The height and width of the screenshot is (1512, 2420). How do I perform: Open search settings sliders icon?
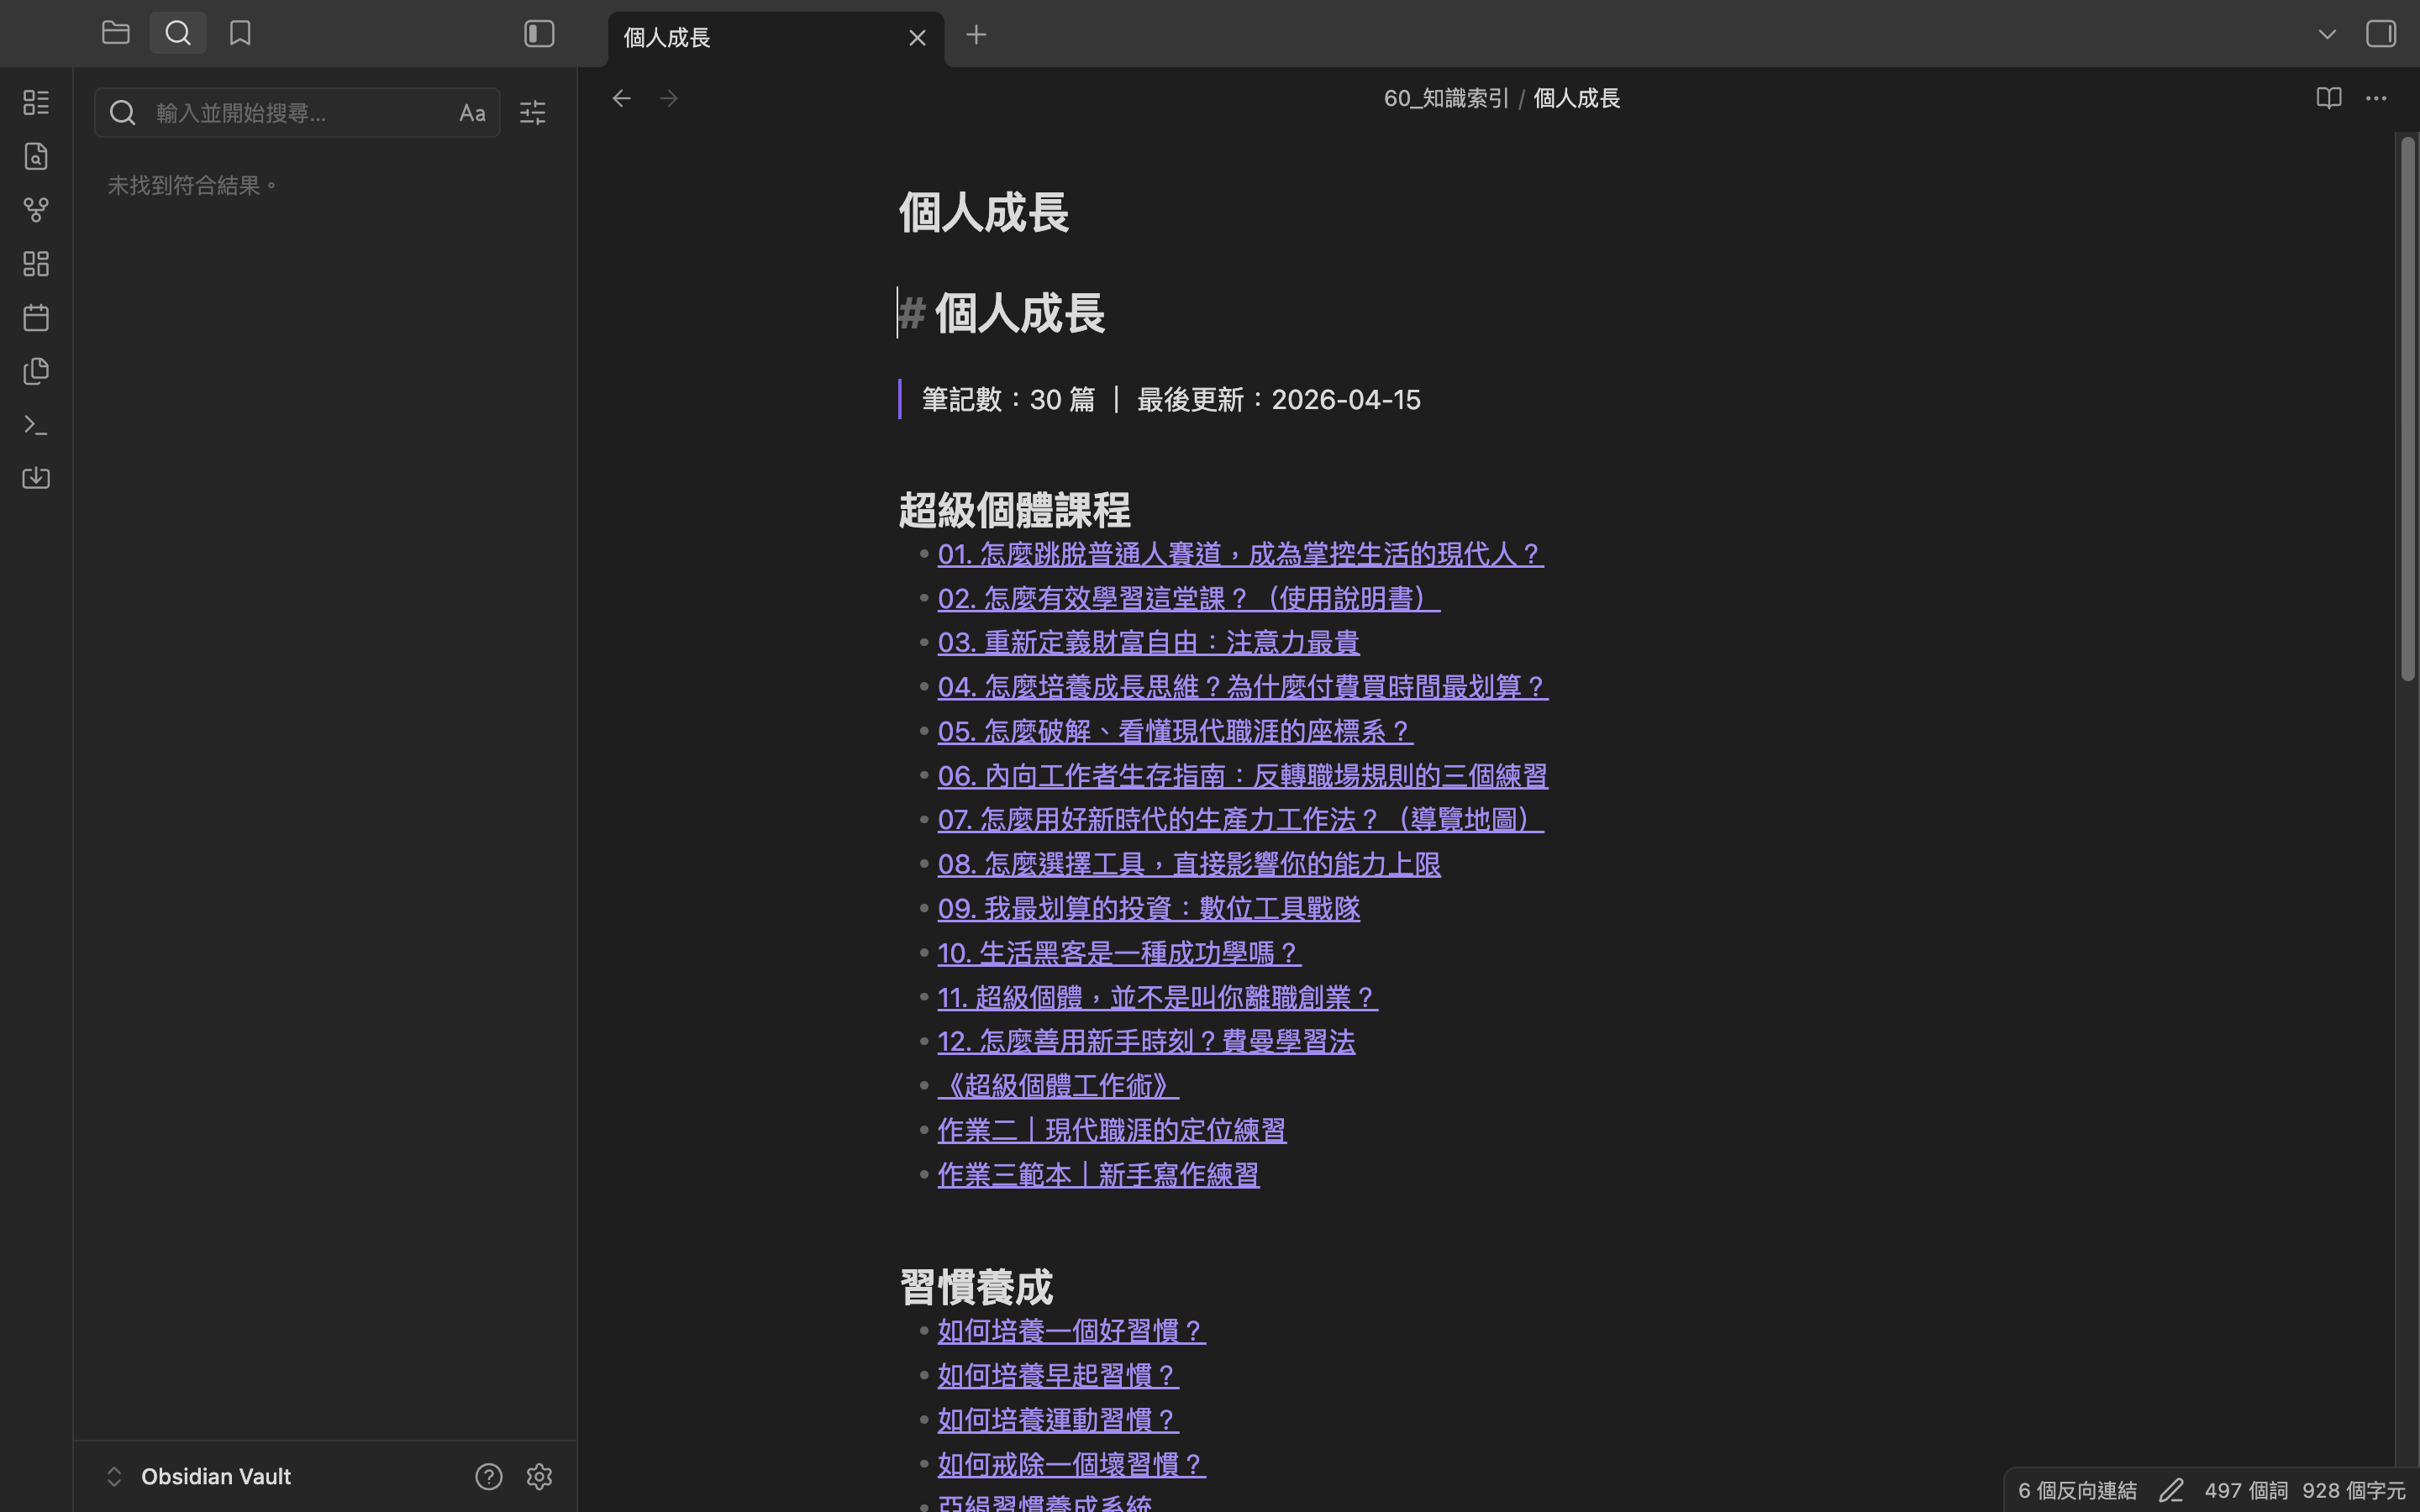pyautogui.click(x=533, y=112)
